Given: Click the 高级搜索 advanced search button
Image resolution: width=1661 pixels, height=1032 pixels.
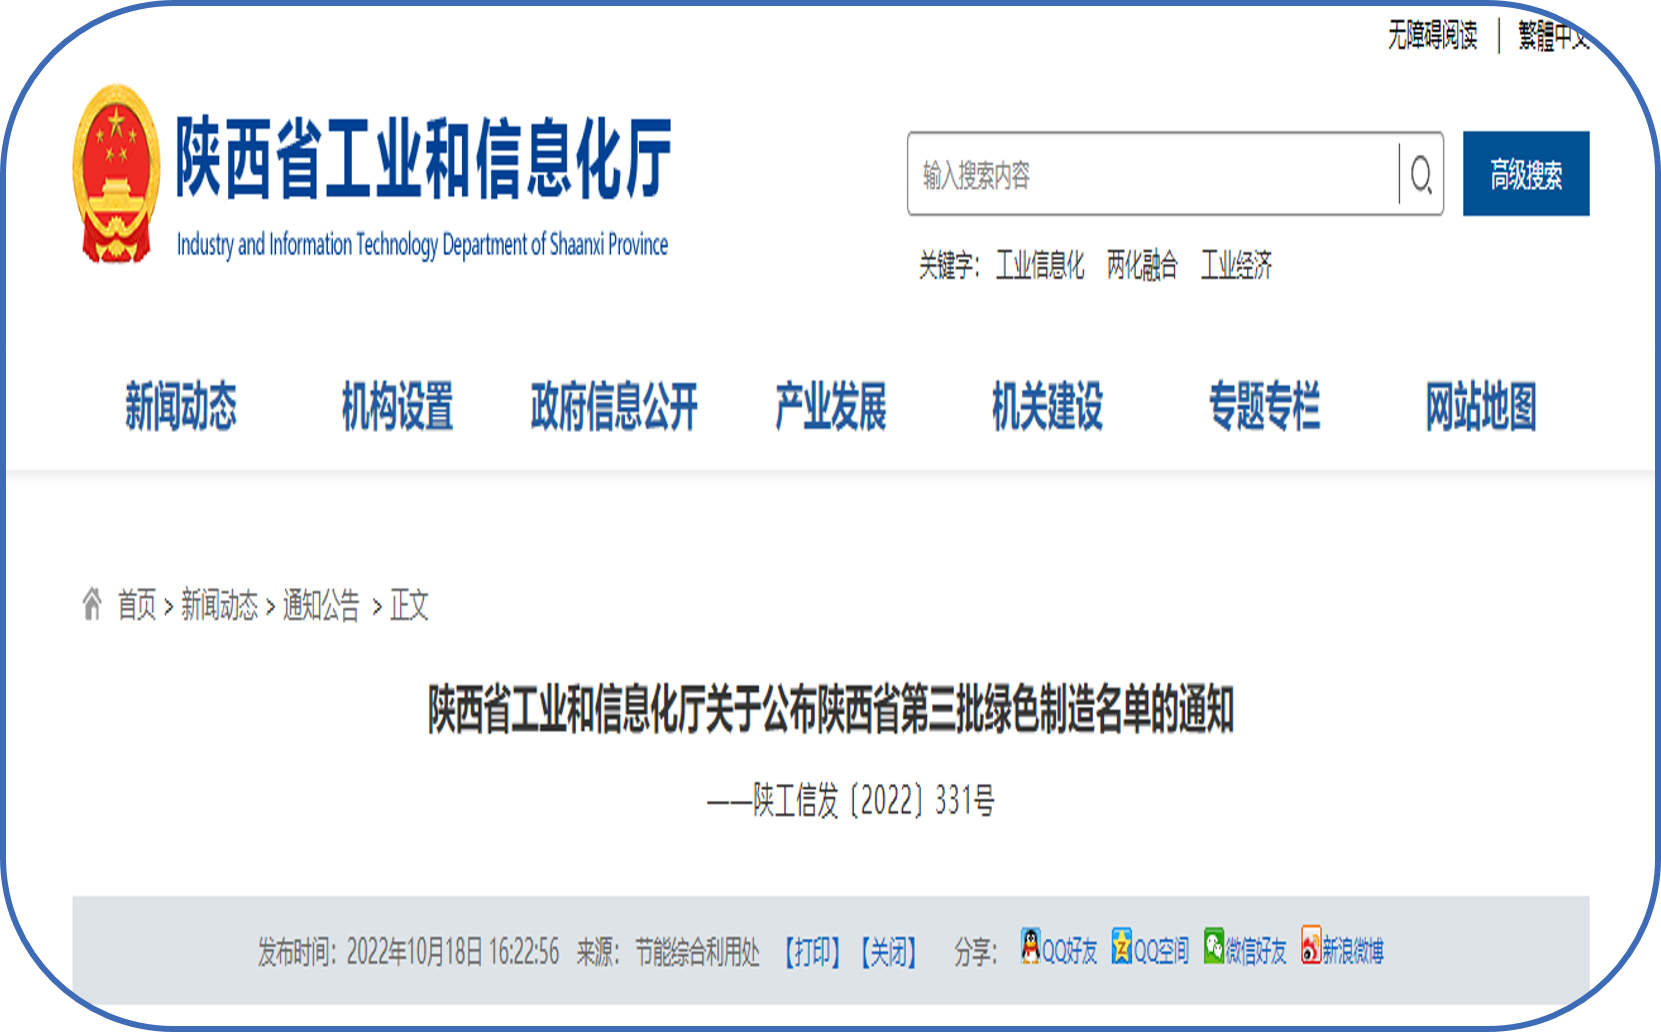Looking at the screenshot, I should (1525, 174).
